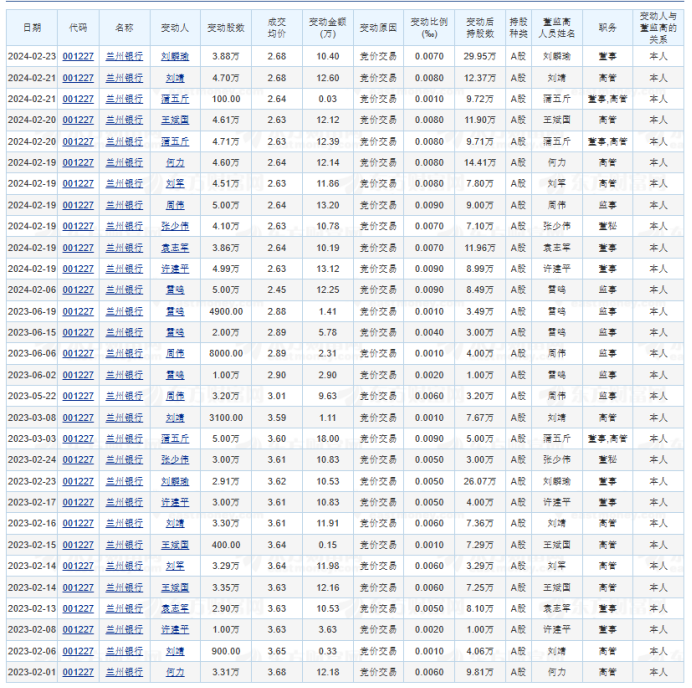This screenshot has height=688, width=692.
Task: Select the 3.68 average price cell
Action: [x=277, y=672]
